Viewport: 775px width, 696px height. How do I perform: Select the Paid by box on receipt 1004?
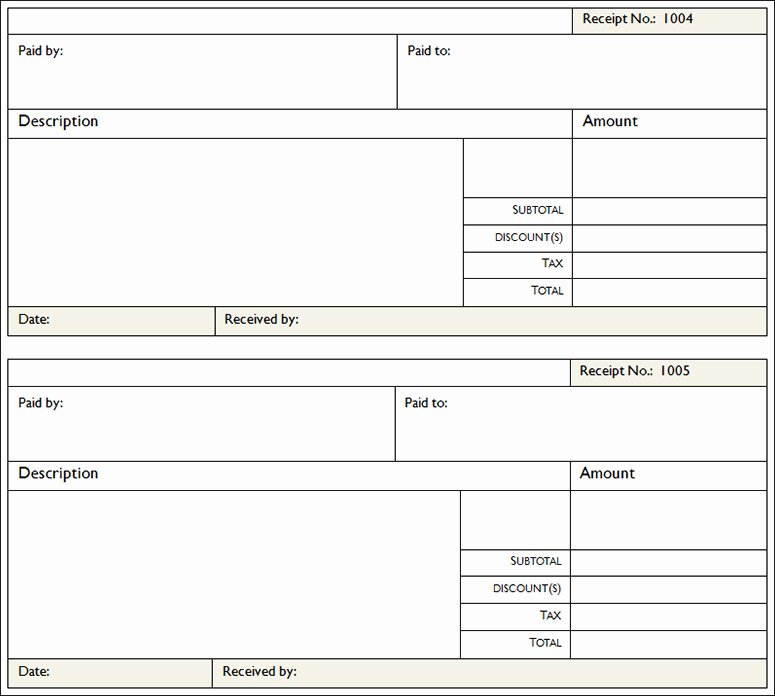pos(202,72)
